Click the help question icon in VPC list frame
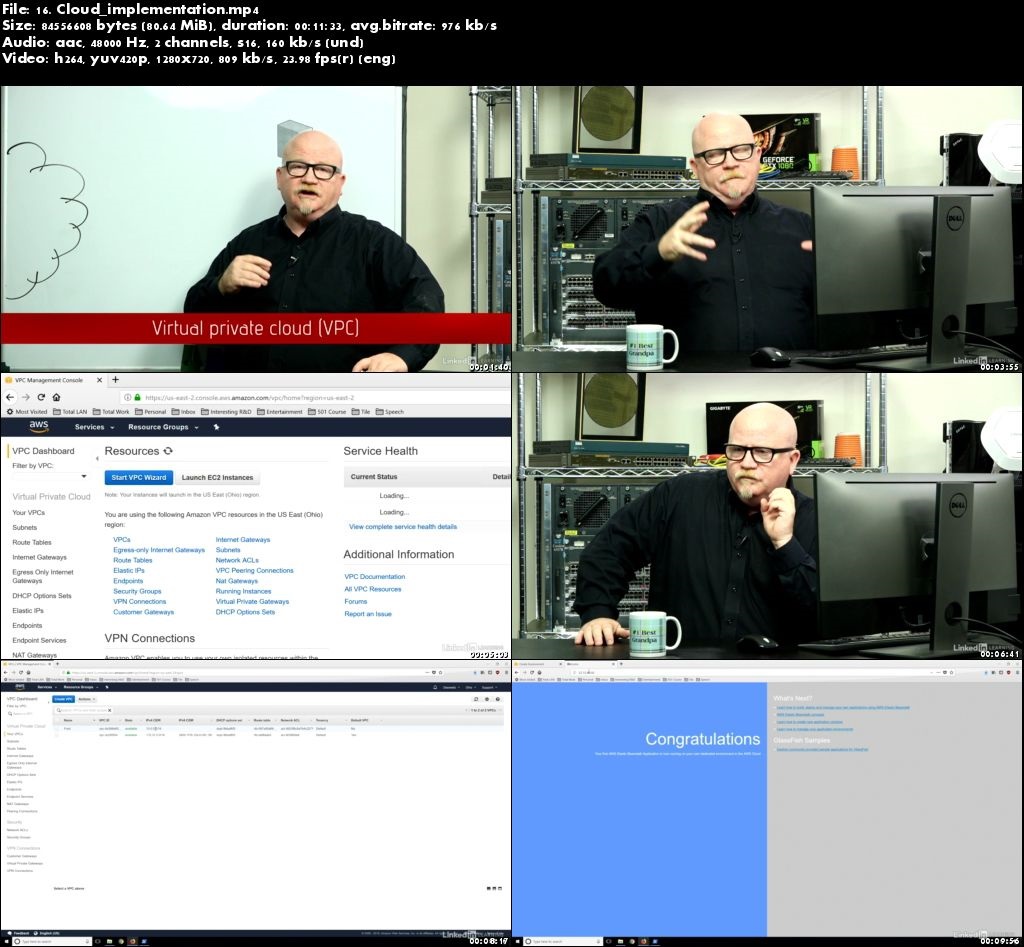This screenshot has height=947, width=1024. coord(498,699)
